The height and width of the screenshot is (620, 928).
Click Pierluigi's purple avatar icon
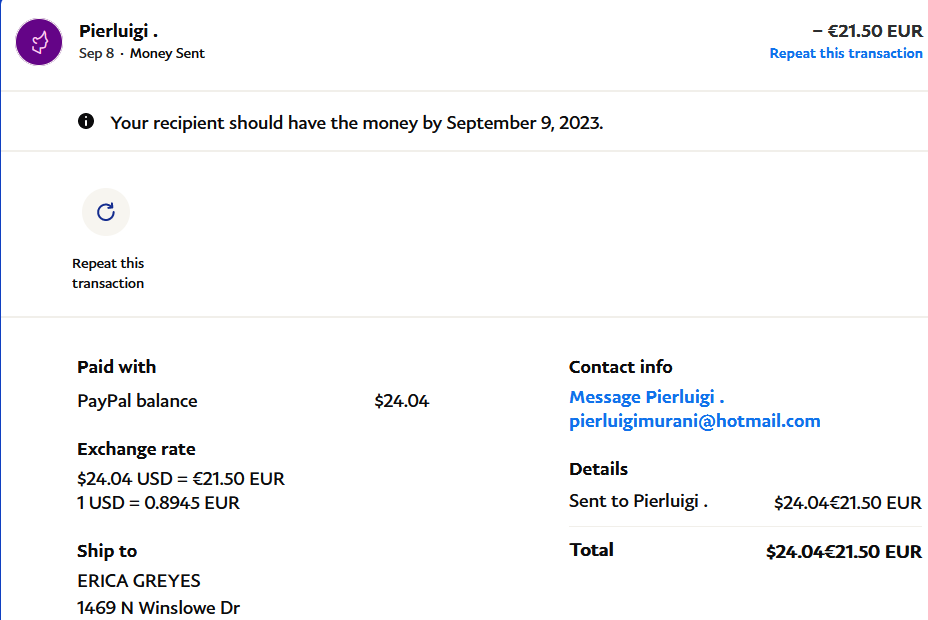40,41
